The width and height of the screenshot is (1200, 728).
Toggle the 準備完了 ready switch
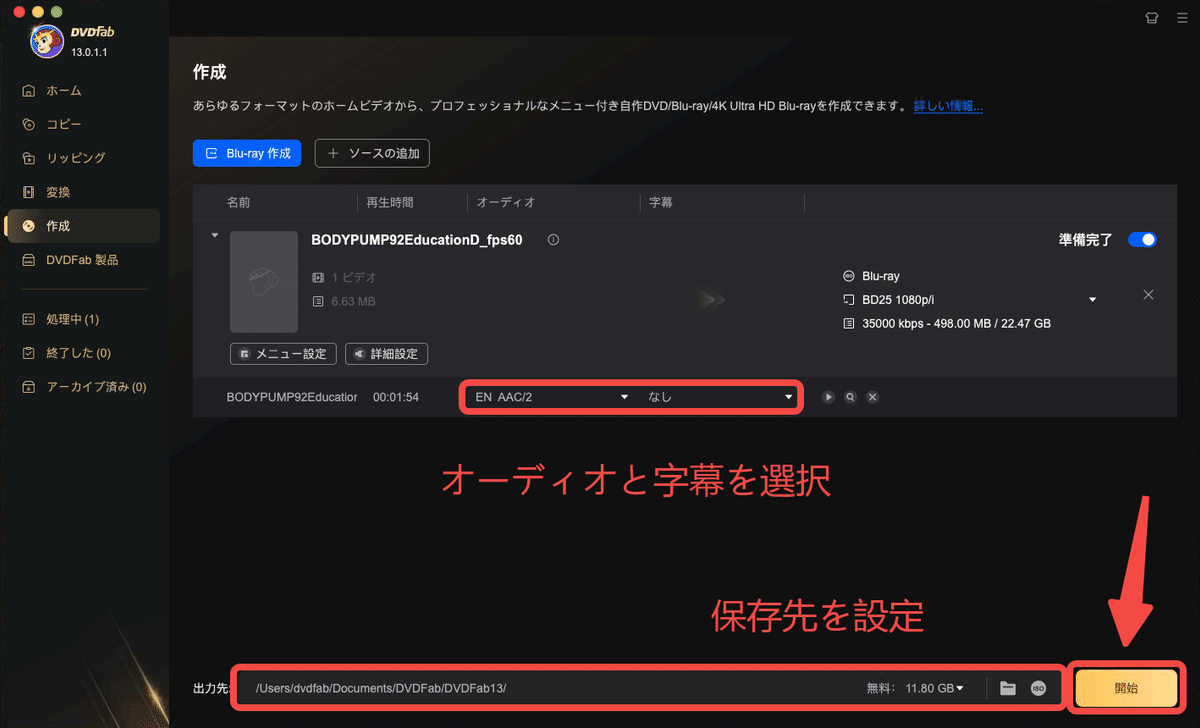click(x=1142, y=240)
